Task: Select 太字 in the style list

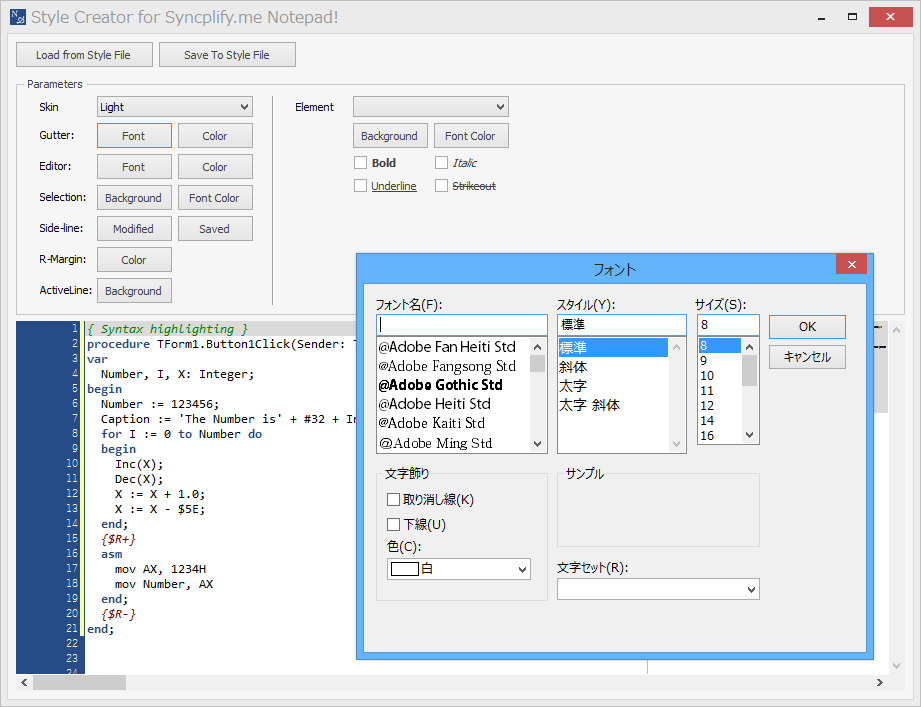Action: coord(573,386)
